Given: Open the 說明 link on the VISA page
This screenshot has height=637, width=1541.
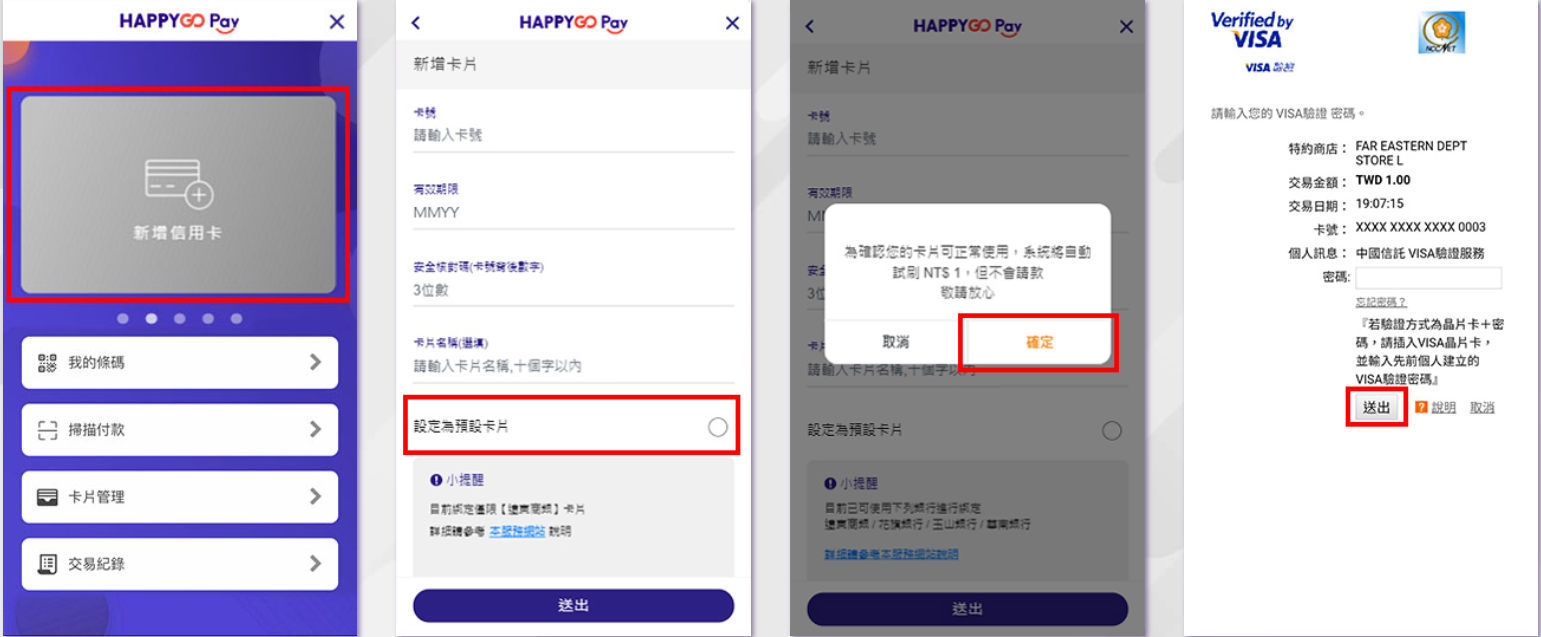Looking at the screenshot, I should (1444, 408).
